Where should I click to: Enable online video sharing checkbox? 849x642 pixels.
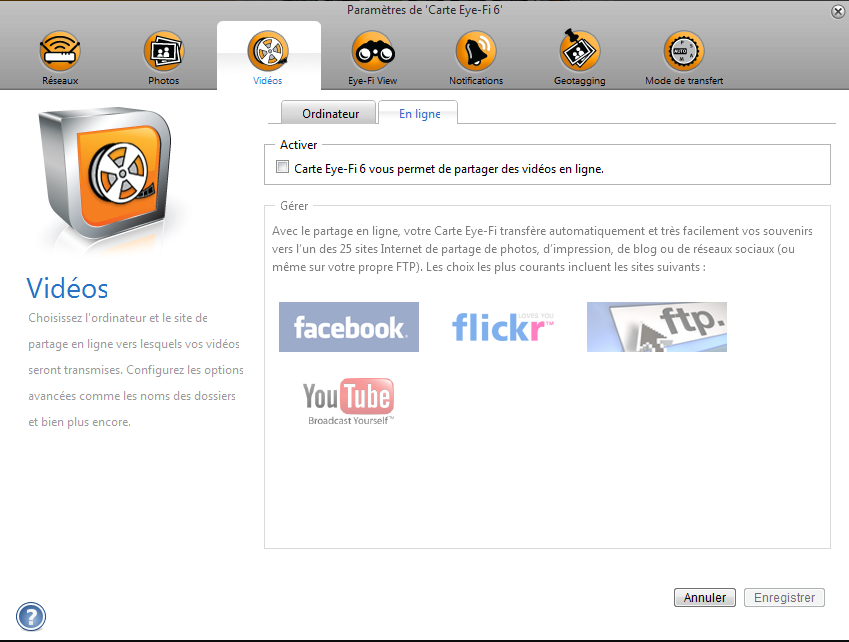(x=283, y=168)
